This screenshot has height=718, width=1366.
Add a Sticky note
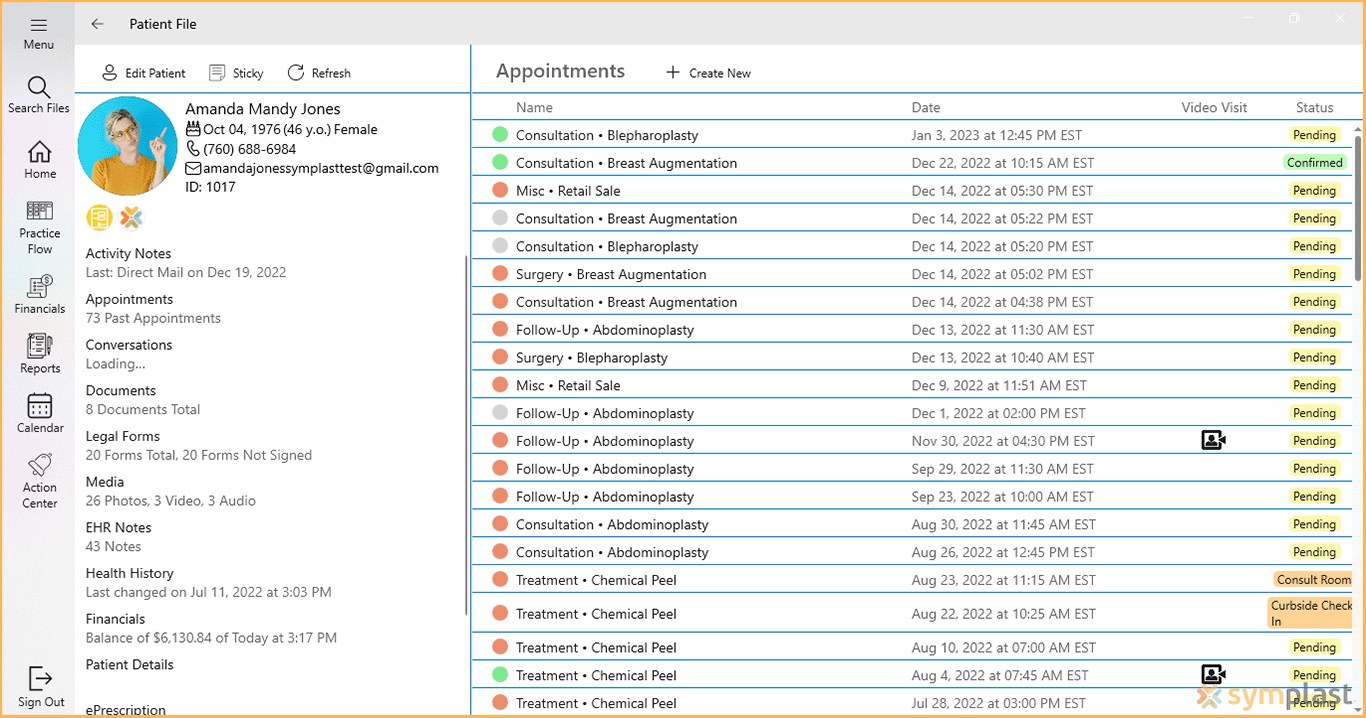236,72
